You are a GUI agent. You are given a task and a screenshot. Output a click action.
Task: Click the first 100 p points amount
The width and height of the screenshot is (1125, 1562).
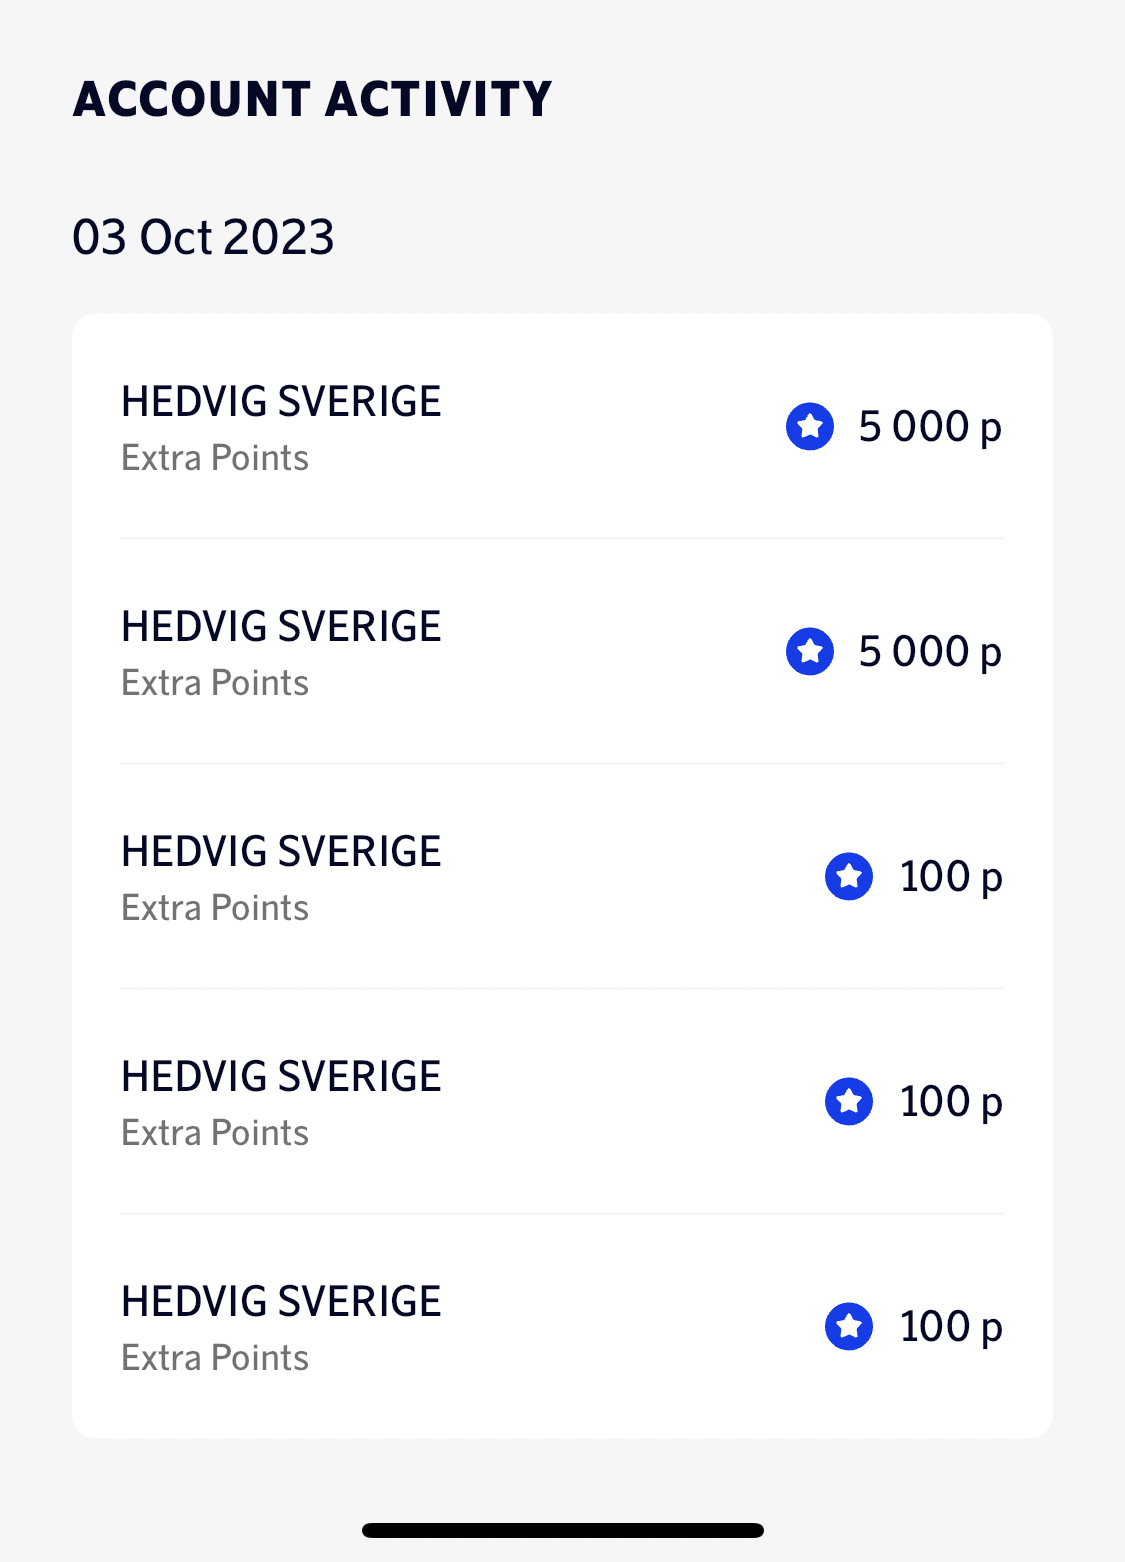coord(950,877)
